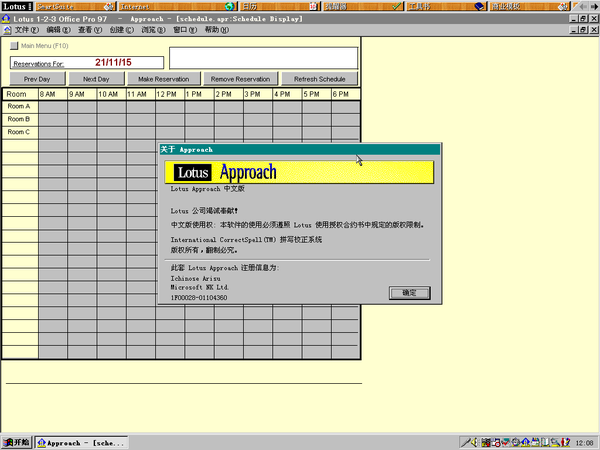The height and width of the screenshot is (450, 600).
Task: Click the 关于 Approach dialog title bar
Action: pos(300,150)
